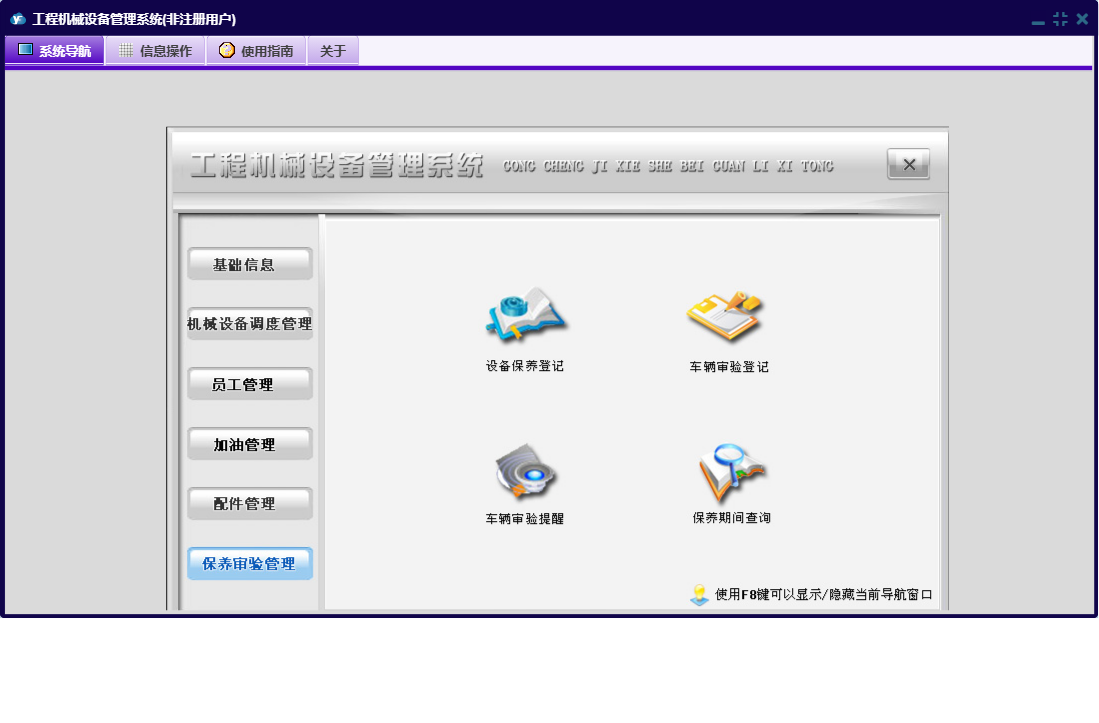The width and height of the screenshot is (1099, 723).
Task: Close the navigation panel with X button
Action: pos(908,165)
